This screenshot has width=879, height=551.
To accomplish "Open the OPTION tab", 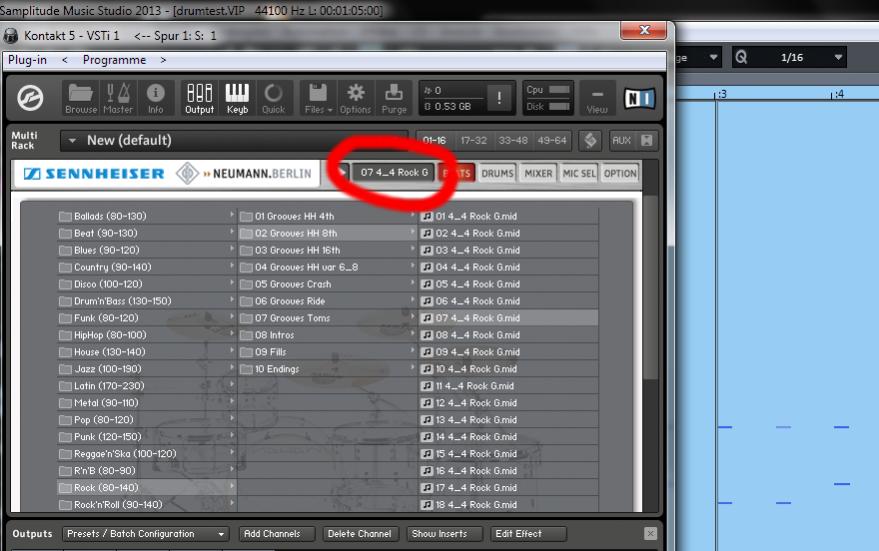I will coord(620,173).
